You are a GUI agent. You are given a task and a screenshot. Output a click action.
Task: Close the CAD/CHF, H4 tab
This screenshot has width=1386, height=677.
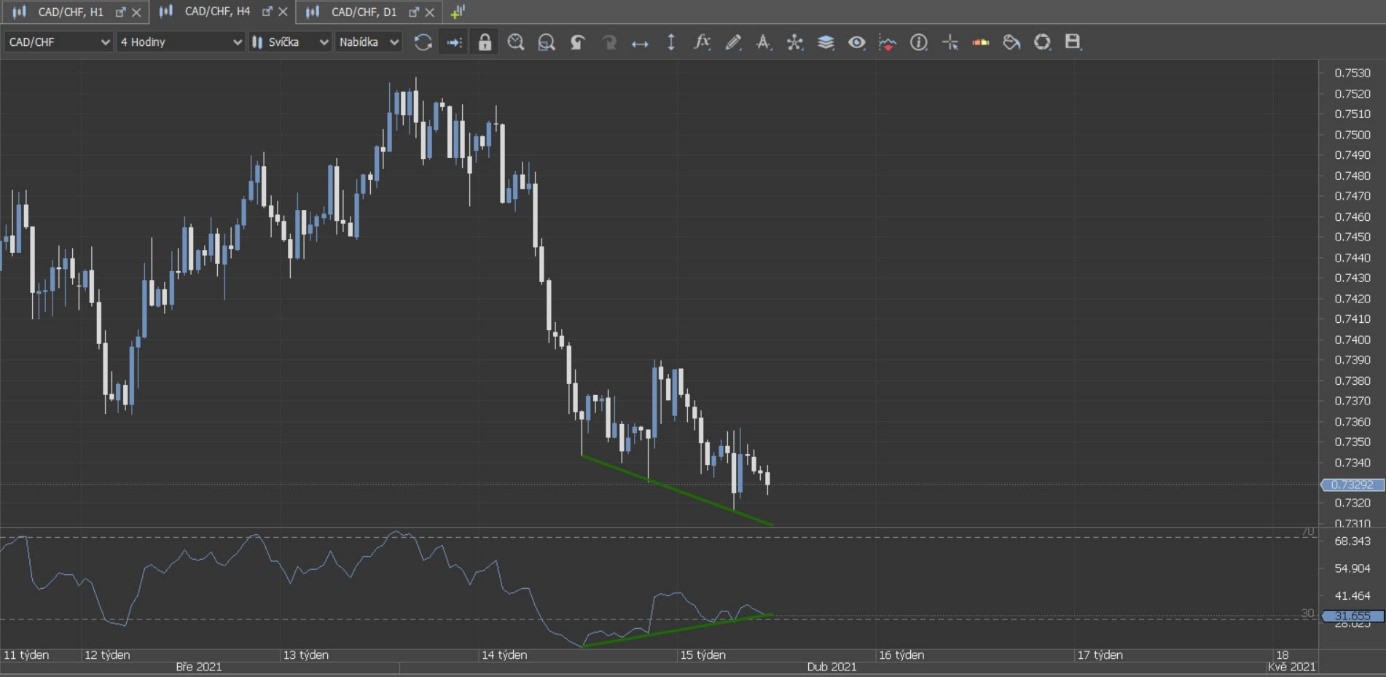click(283, 12)
